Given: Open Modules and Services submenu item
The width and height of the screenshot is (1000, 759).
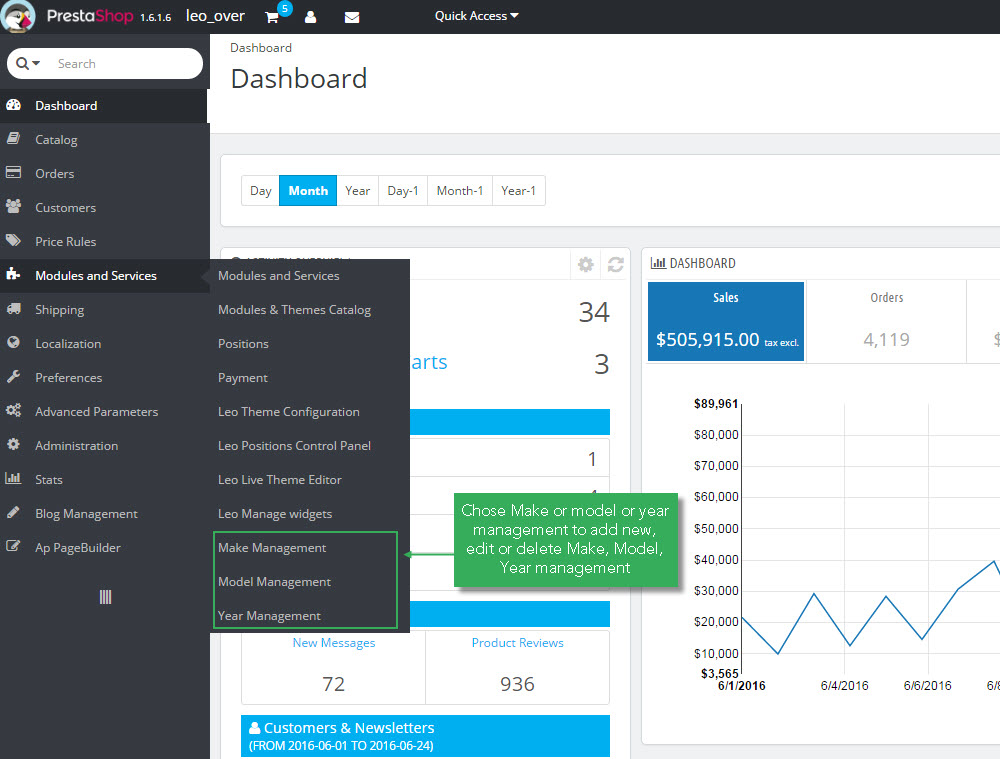Looking at the screenshot, I should (279, 276).
